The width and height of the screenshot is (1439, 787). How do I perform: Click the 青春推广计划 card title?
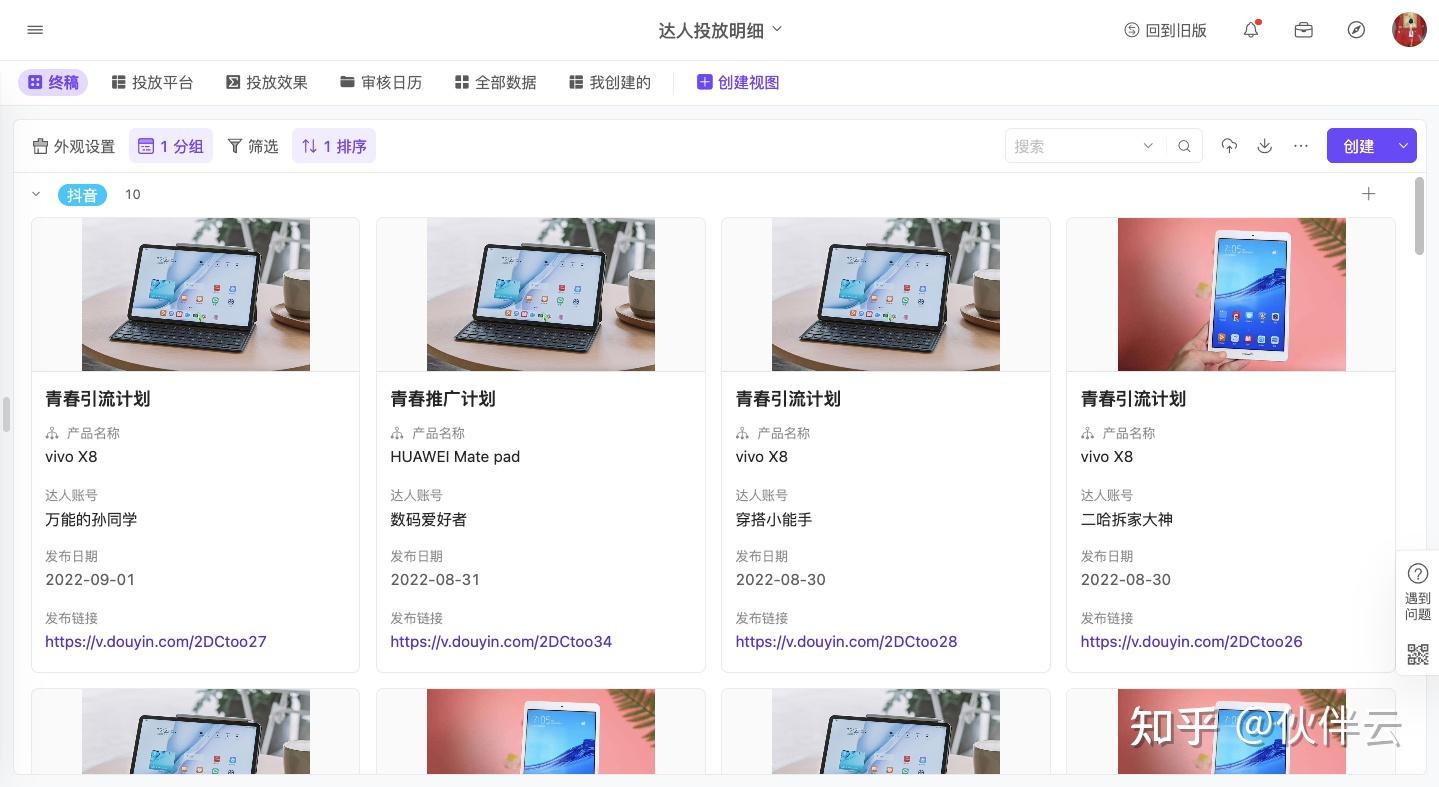pyautogui.click(x=443, y=398)
